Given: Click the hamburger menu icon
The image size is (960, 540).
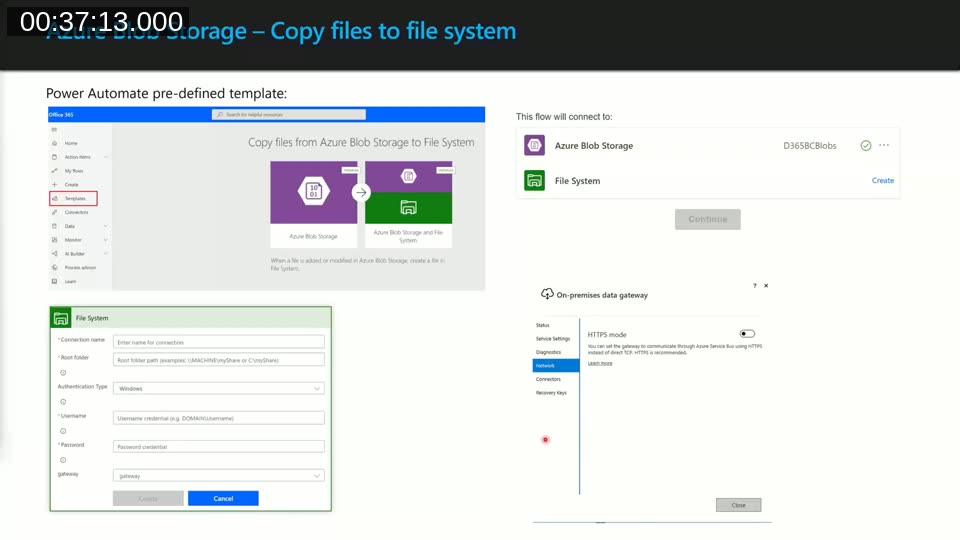Looking at the screenshot, I should point(54,130).
